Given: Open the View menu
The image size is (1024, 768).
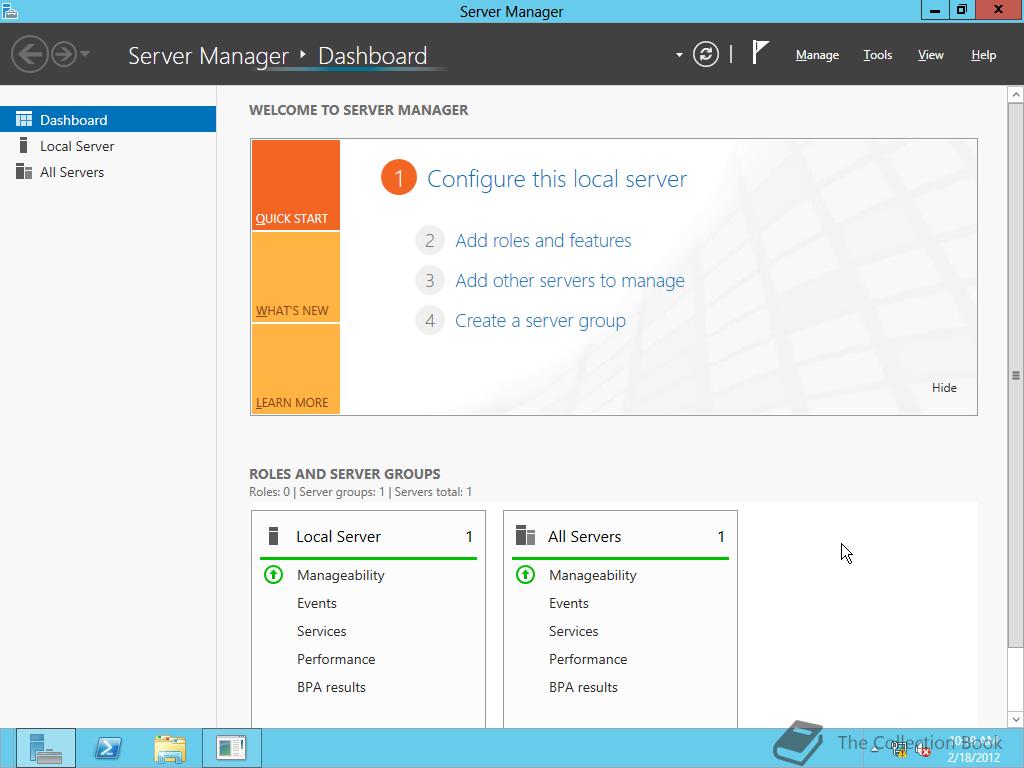Looking at the screenshot, I should point(930,56).
